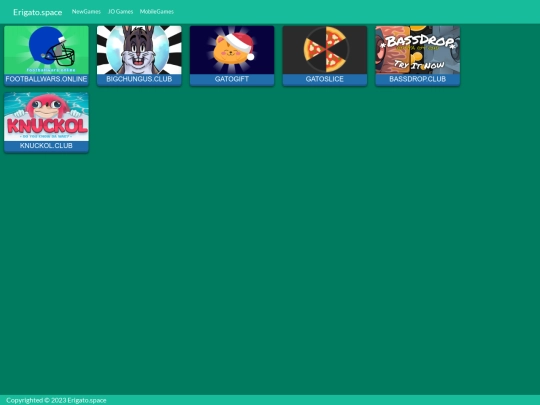Click the Knuckol game thumbnail image
The height and width of the screenshot is (405, 540).
pyautogui.click(x=46, y=116)
